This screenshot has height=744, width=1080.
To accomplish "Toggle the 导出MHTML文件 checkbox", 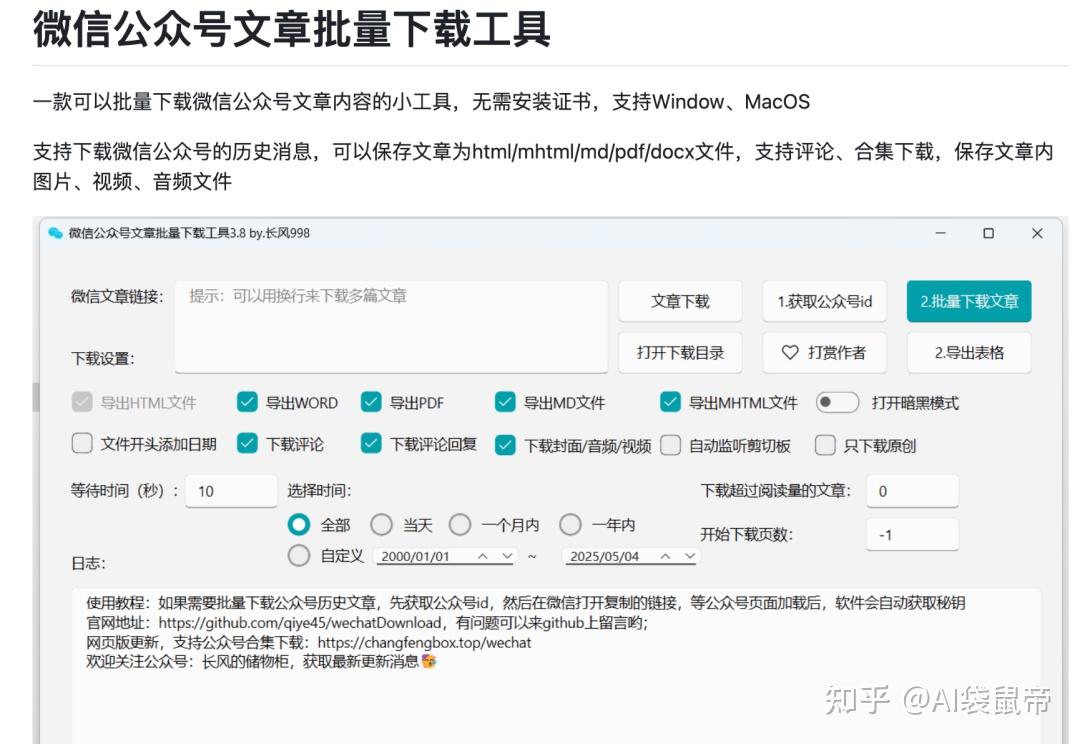I will point(670,402).
